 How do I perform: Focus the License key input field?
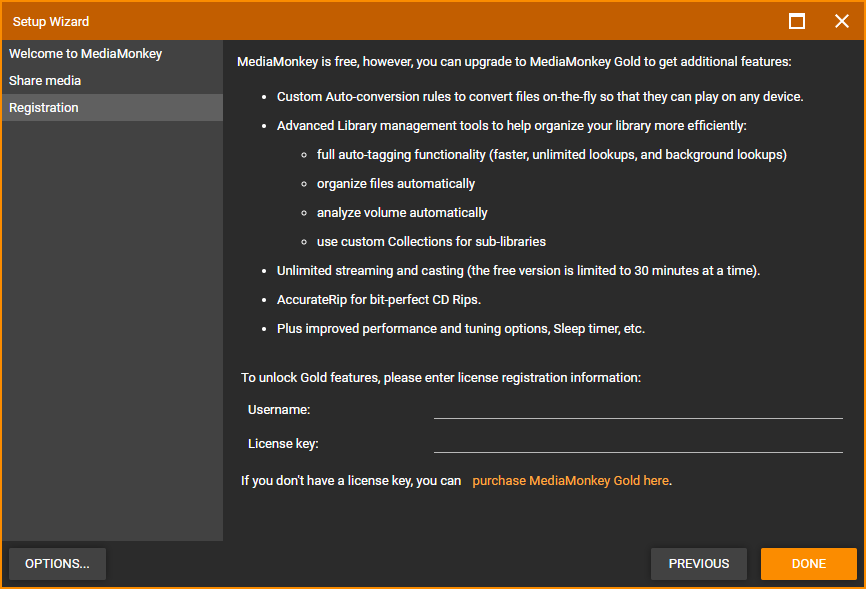(638, 444)
